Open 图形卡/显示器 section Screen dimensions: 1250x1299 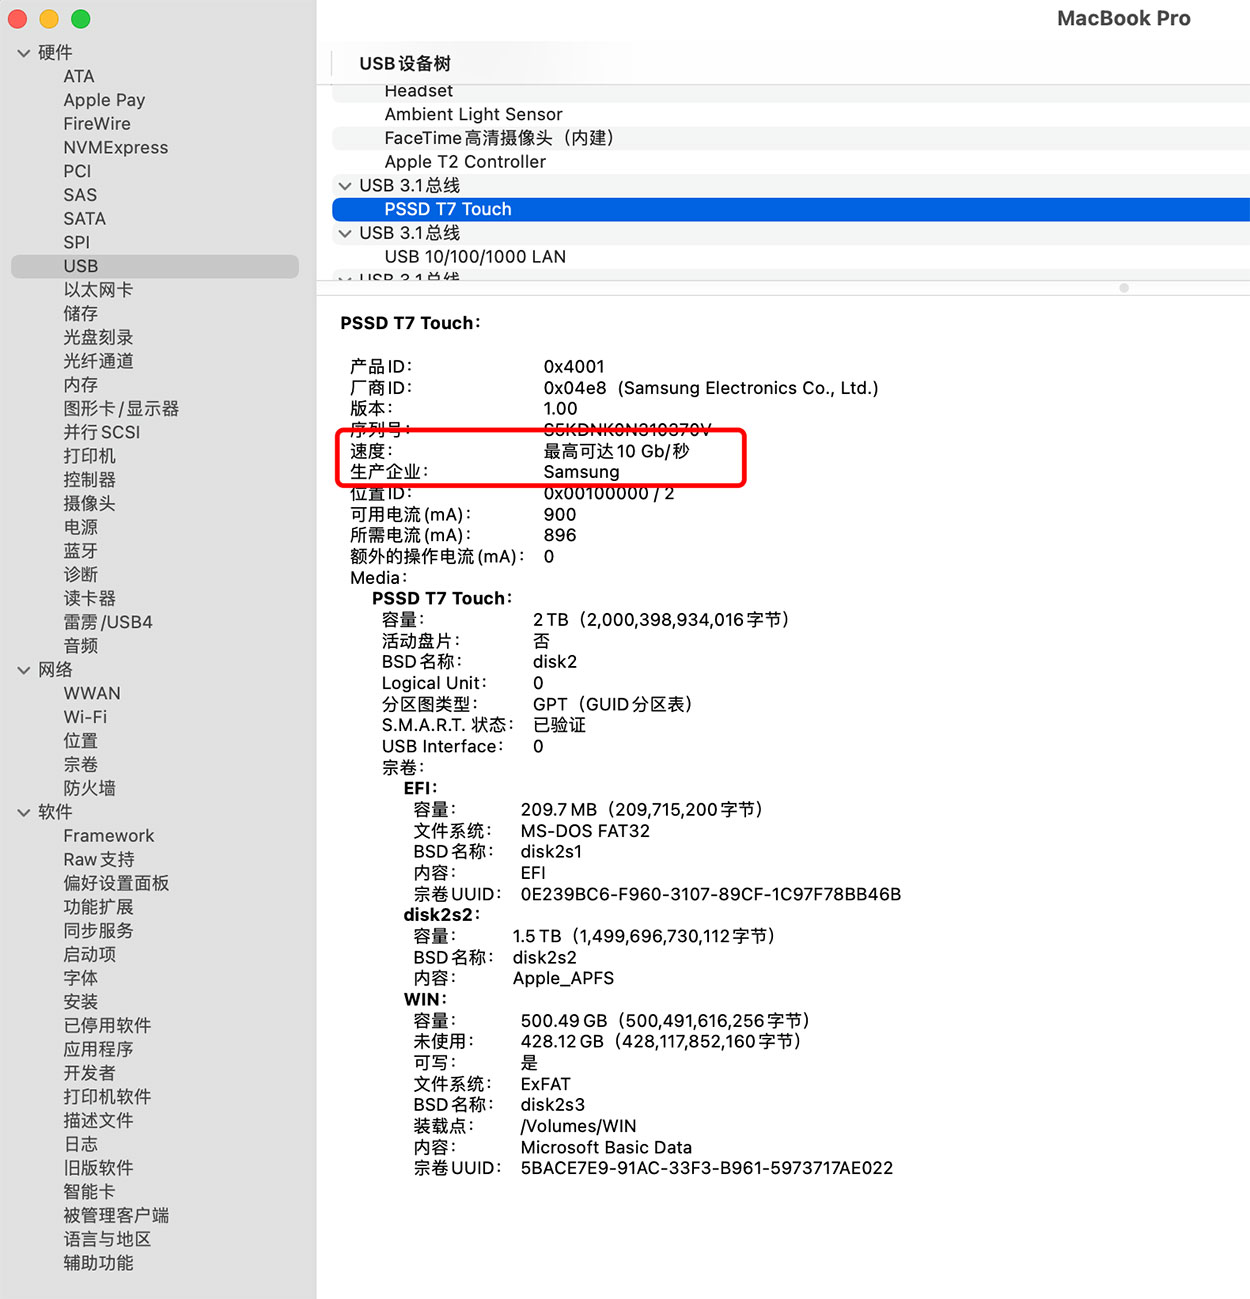121,409
